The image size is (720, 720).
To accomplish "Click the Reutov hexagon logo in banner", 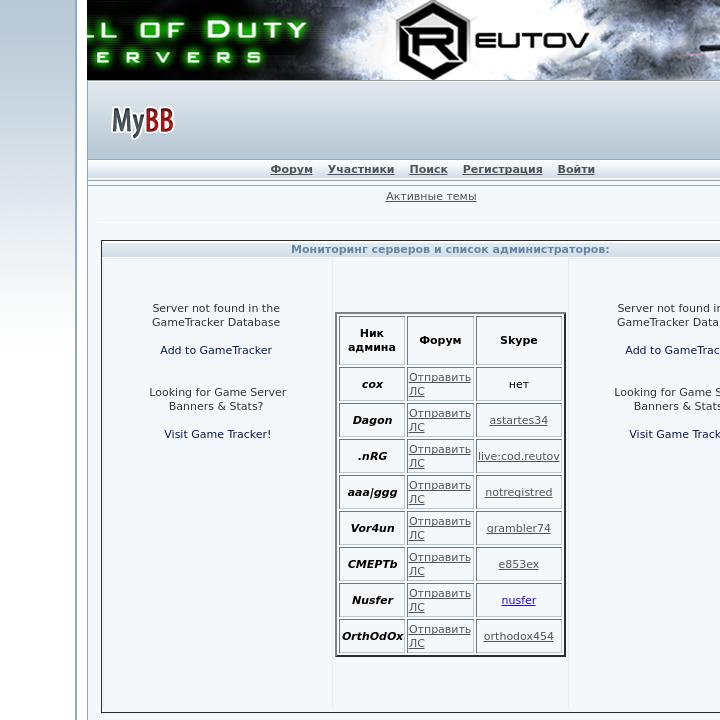I will point(432,41).
